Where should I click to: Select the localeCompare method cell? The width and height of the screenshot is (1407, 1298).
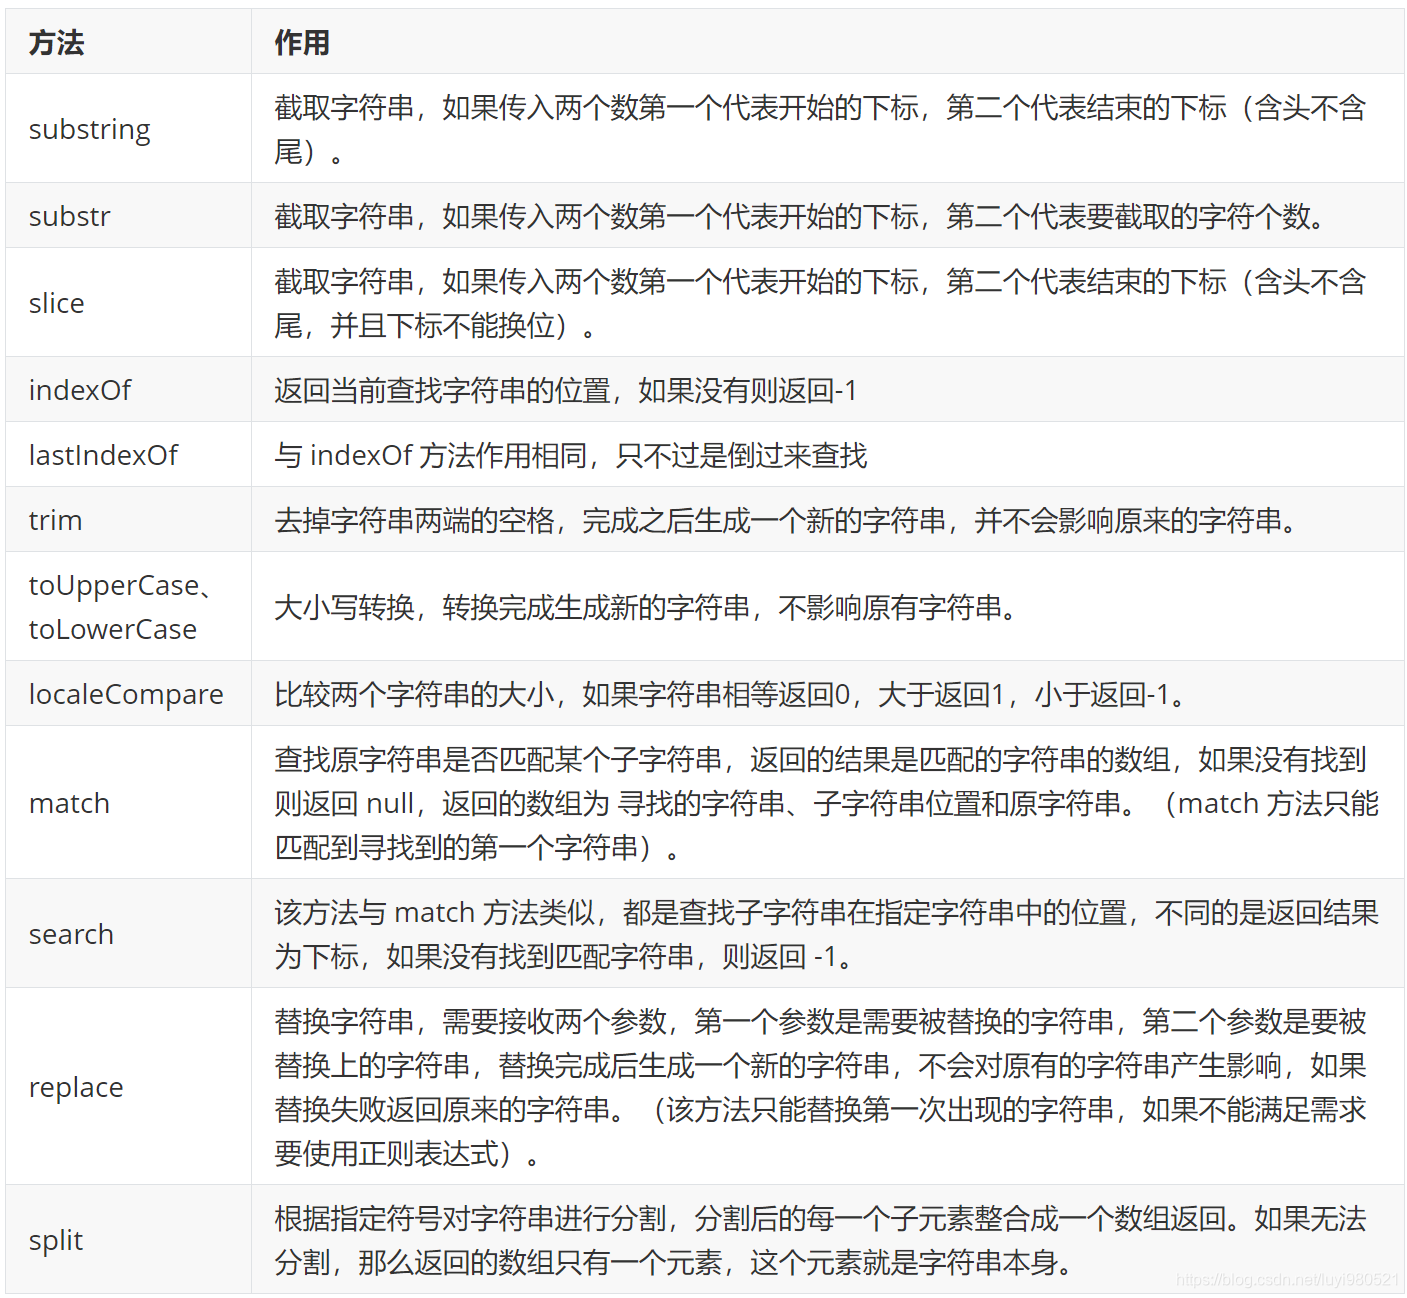coord(126,694)
